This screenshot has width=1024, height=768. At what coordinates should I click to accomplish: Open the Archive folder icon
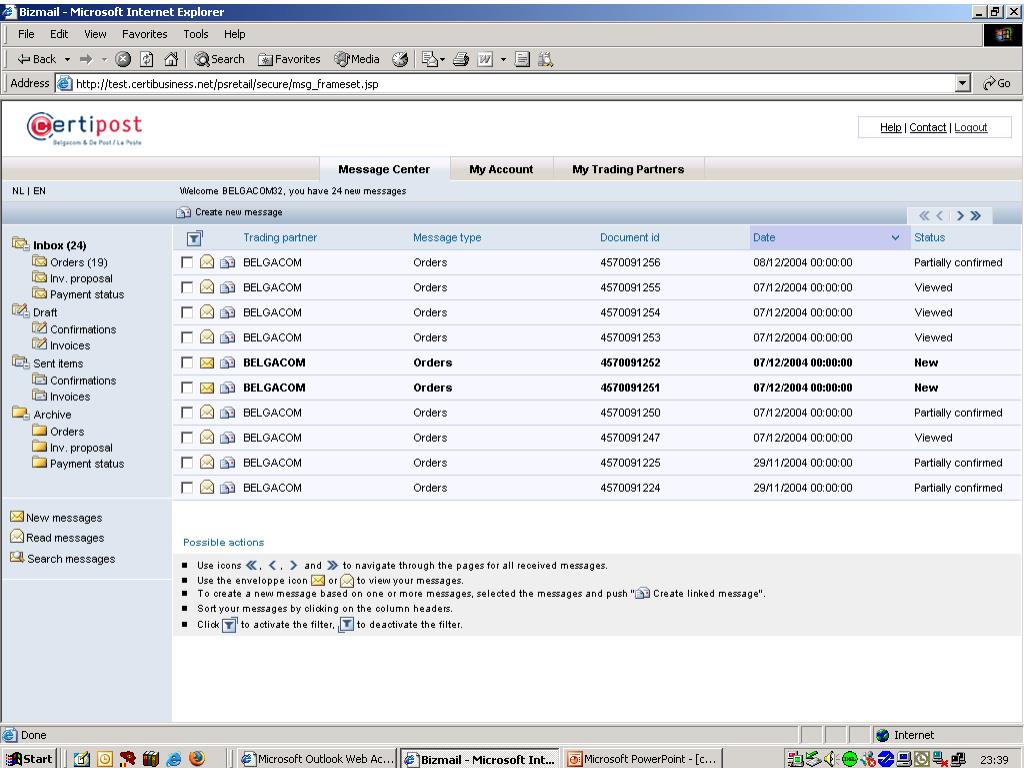click(20, 413)
